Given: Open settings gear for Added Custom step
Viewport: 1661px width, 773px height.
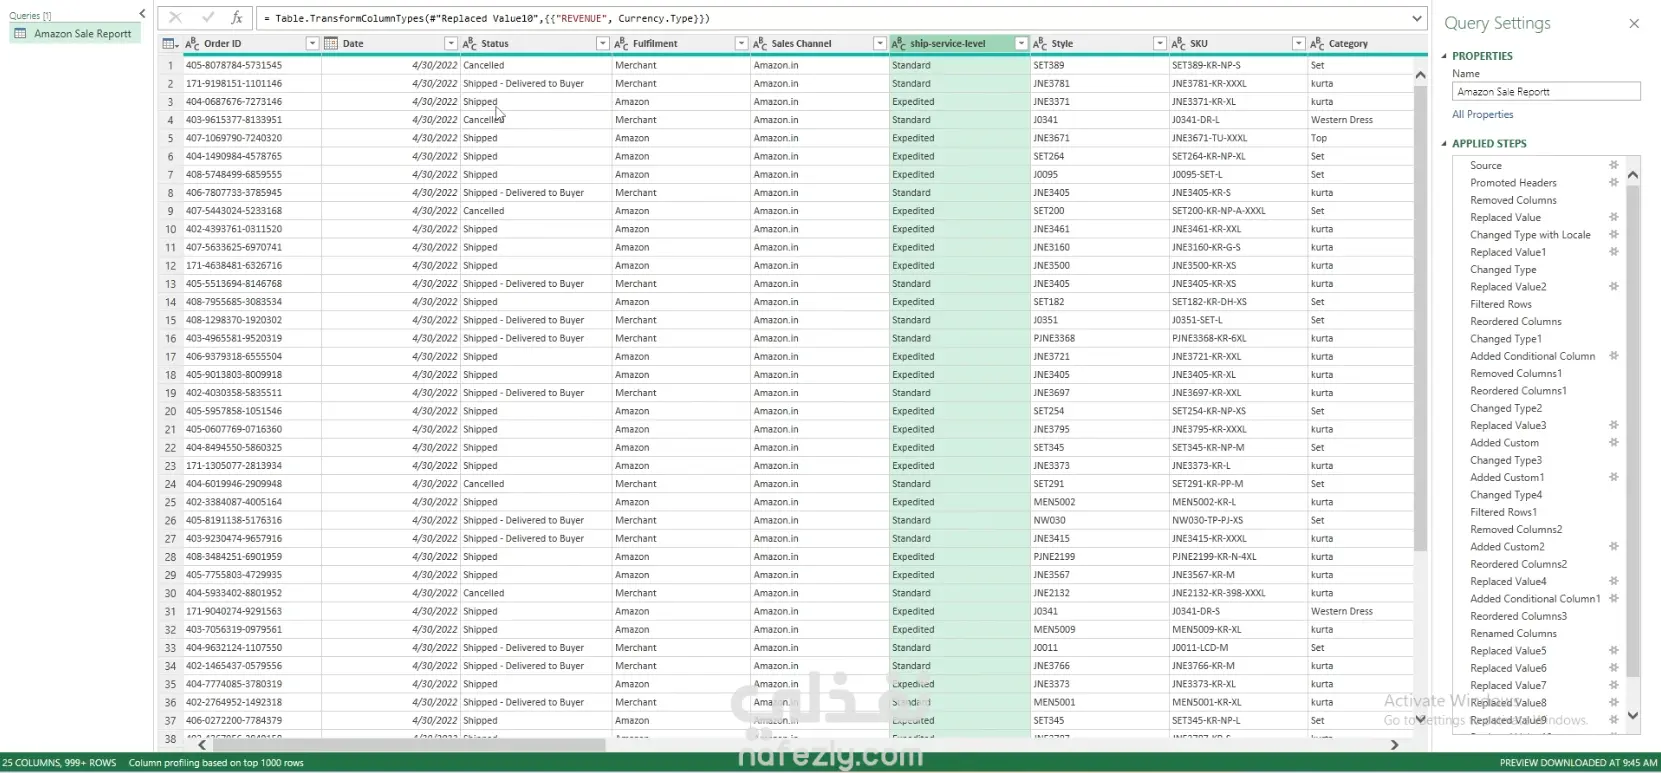Looking at the screenshot, I should (x=1613, y=443).
